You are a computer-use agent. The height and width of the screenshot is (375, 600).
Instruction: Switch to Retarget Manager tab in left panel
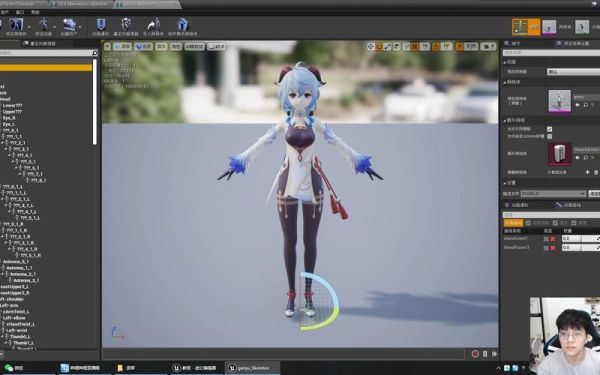pyautogui.click(x=39, y=44)
